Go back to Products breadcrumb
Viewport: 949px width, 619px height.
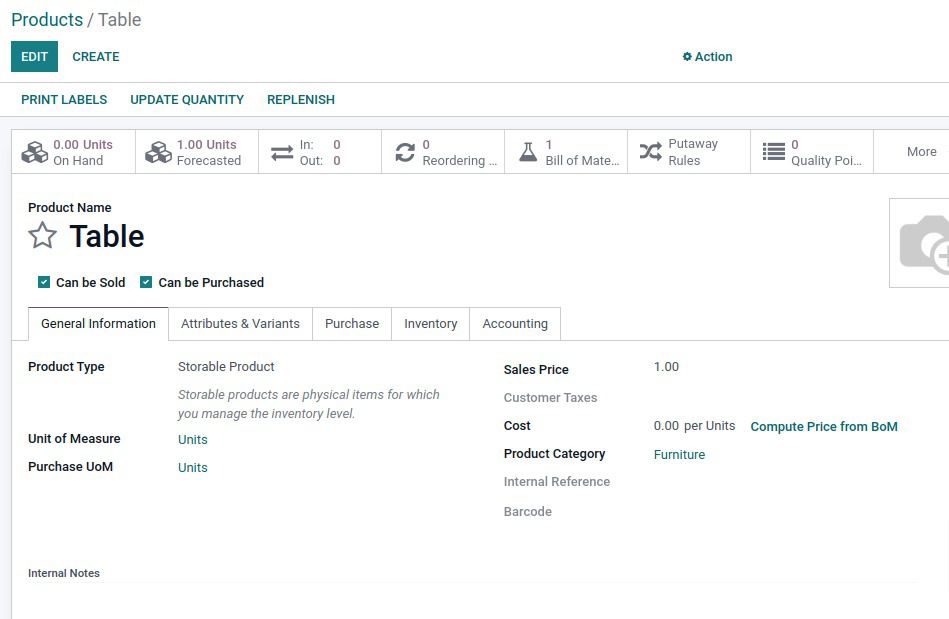47,20
